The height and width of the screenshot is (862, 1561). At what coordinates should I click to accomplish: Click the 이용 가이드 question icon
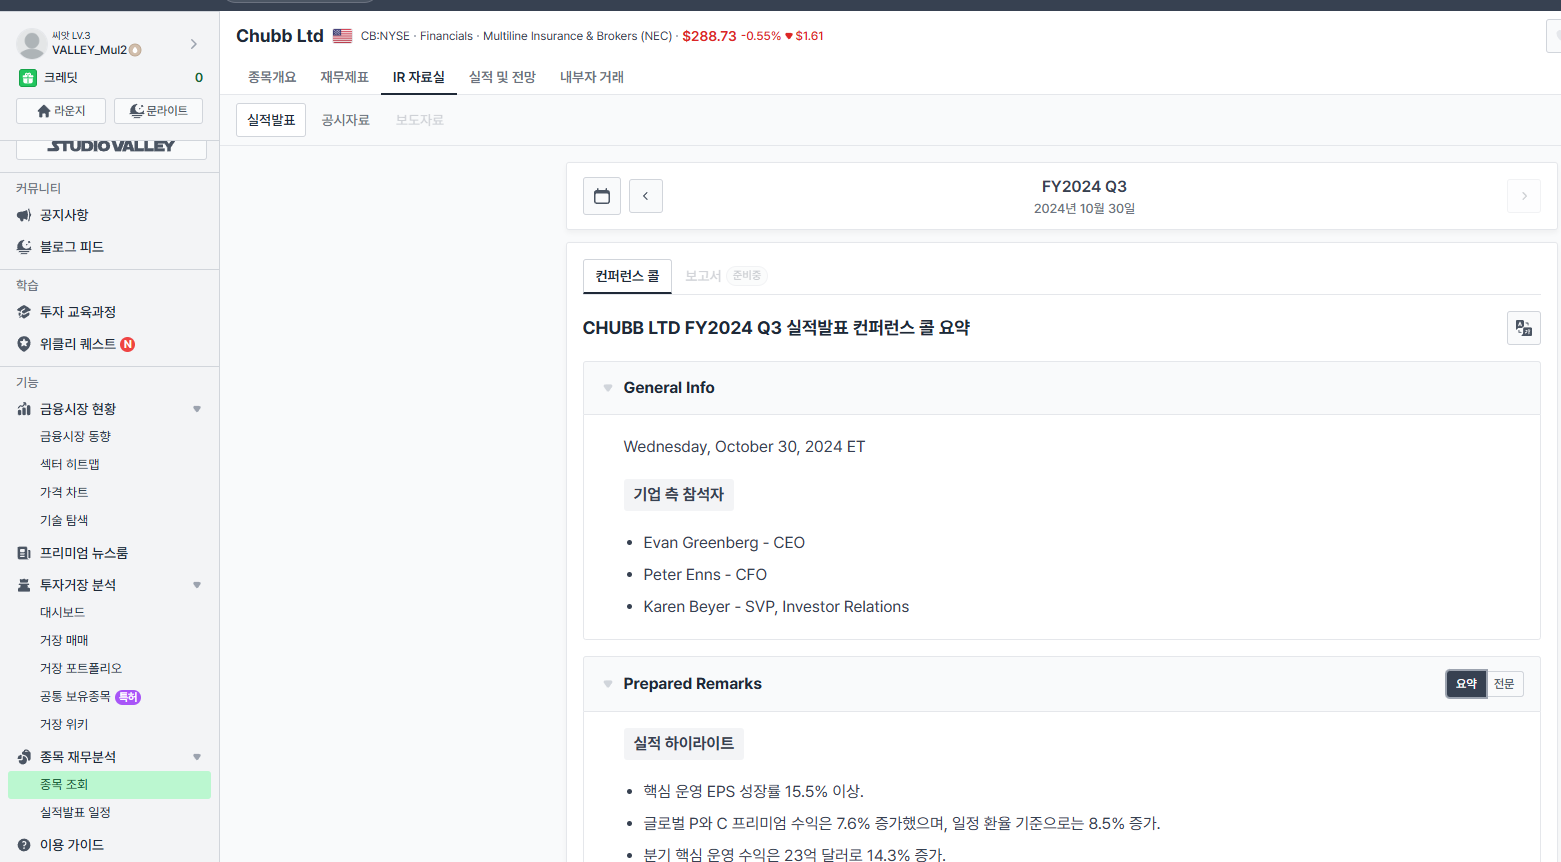(x=24, y=845)
